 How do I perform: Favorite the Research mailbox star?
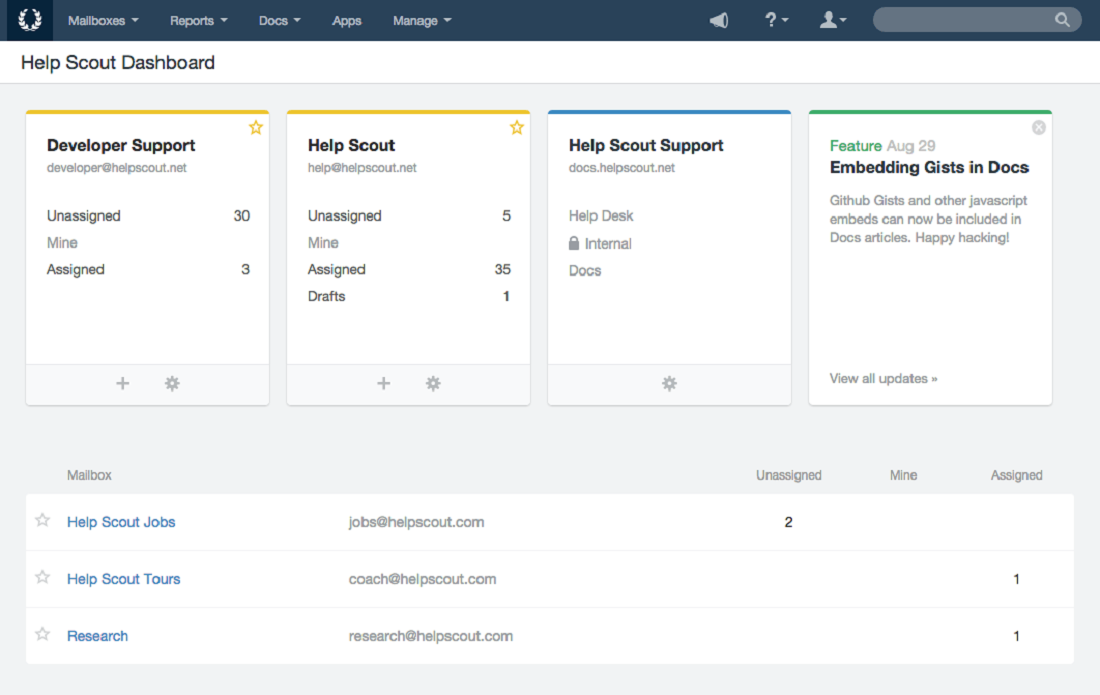[x=42, y=634]
